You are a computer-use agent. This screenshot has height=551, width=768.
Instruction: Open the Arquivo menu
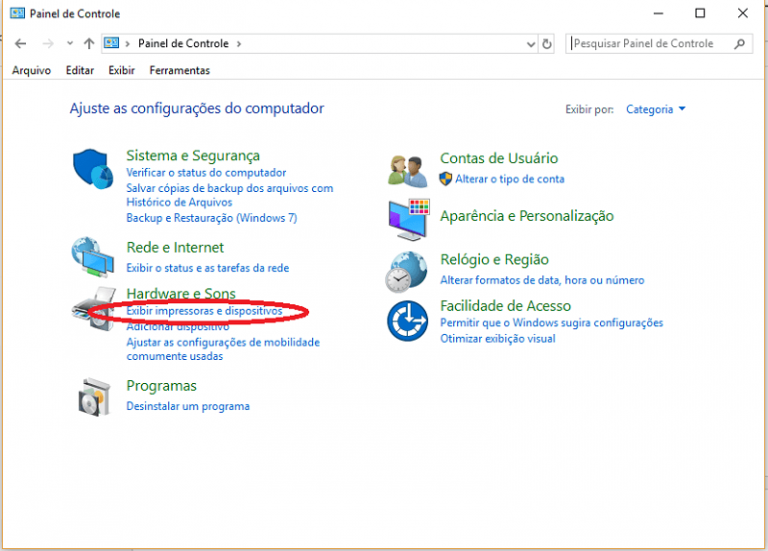(32, 70)
